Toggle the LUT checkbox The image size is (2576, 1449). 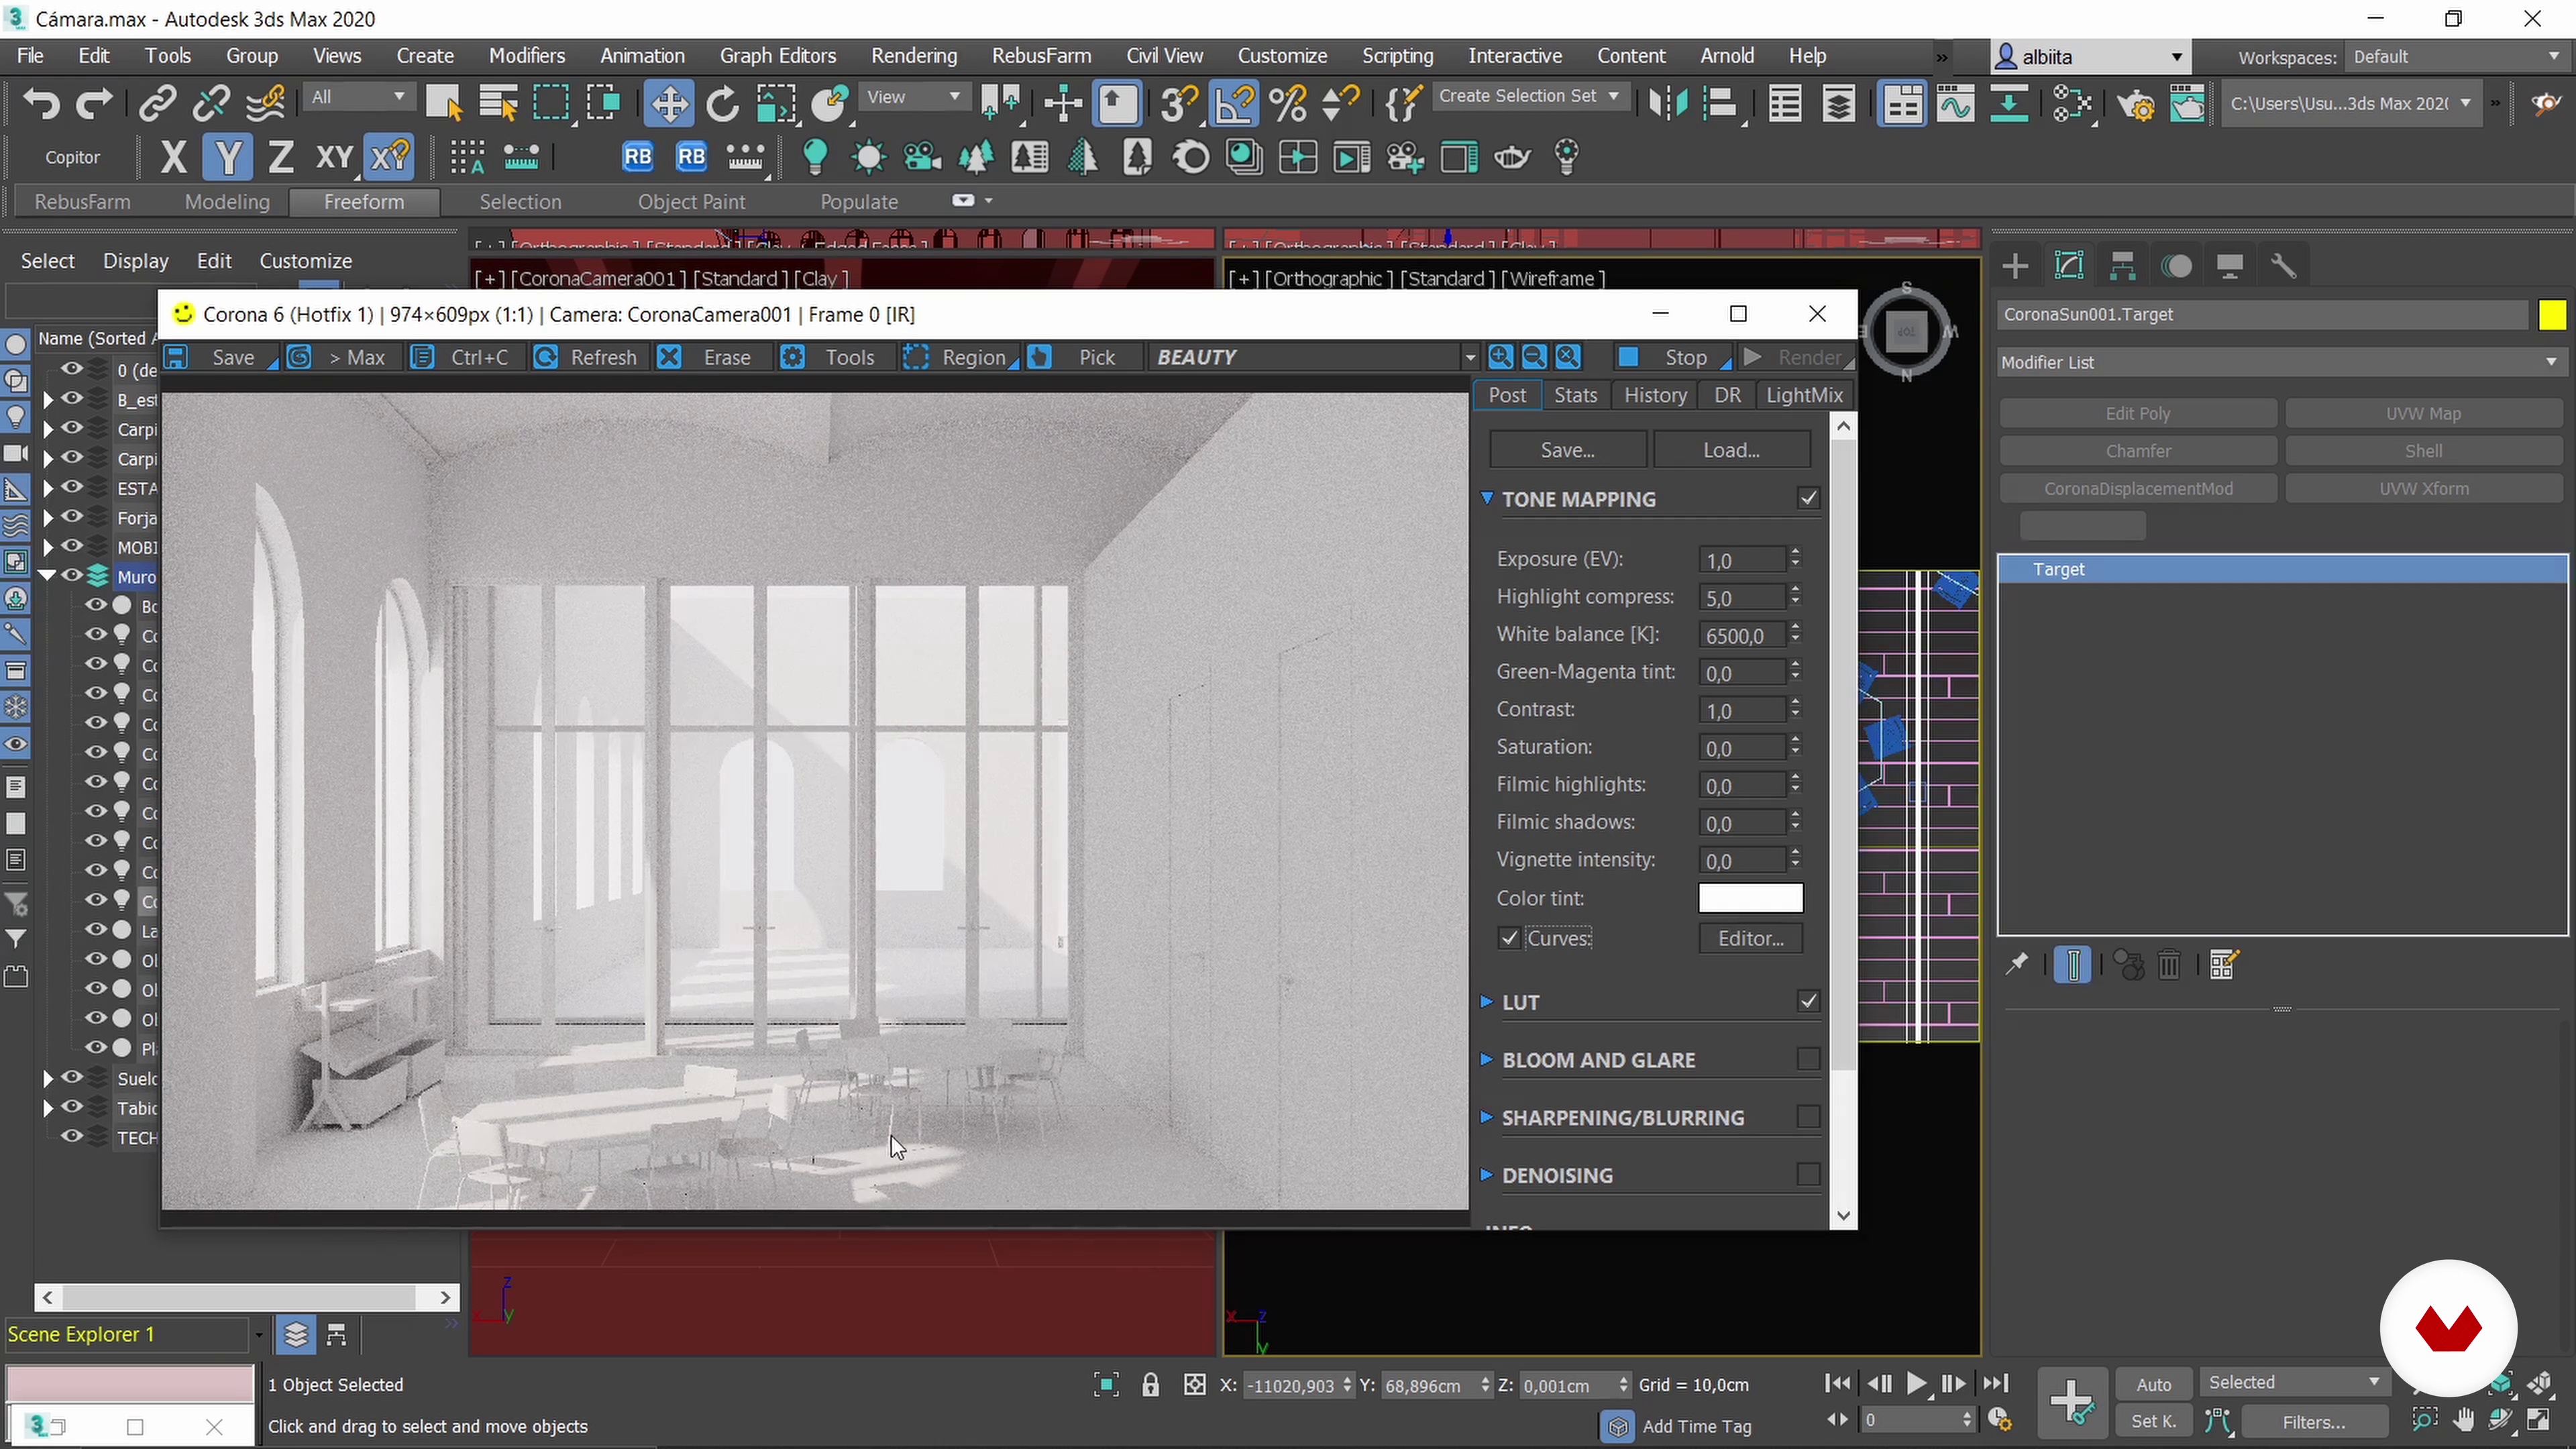[1808, 1001]
